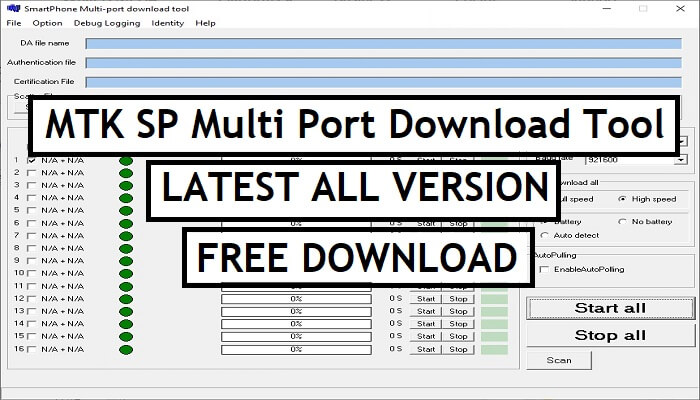Click port 12 green status indicator
This screenshot has width=700, height=400.
[x=126, y=299]
